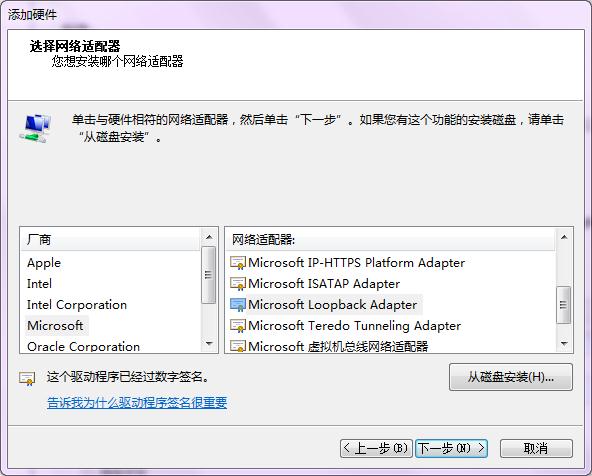Click manufacturer list scroll up arrow

click(x=208, y=237)
